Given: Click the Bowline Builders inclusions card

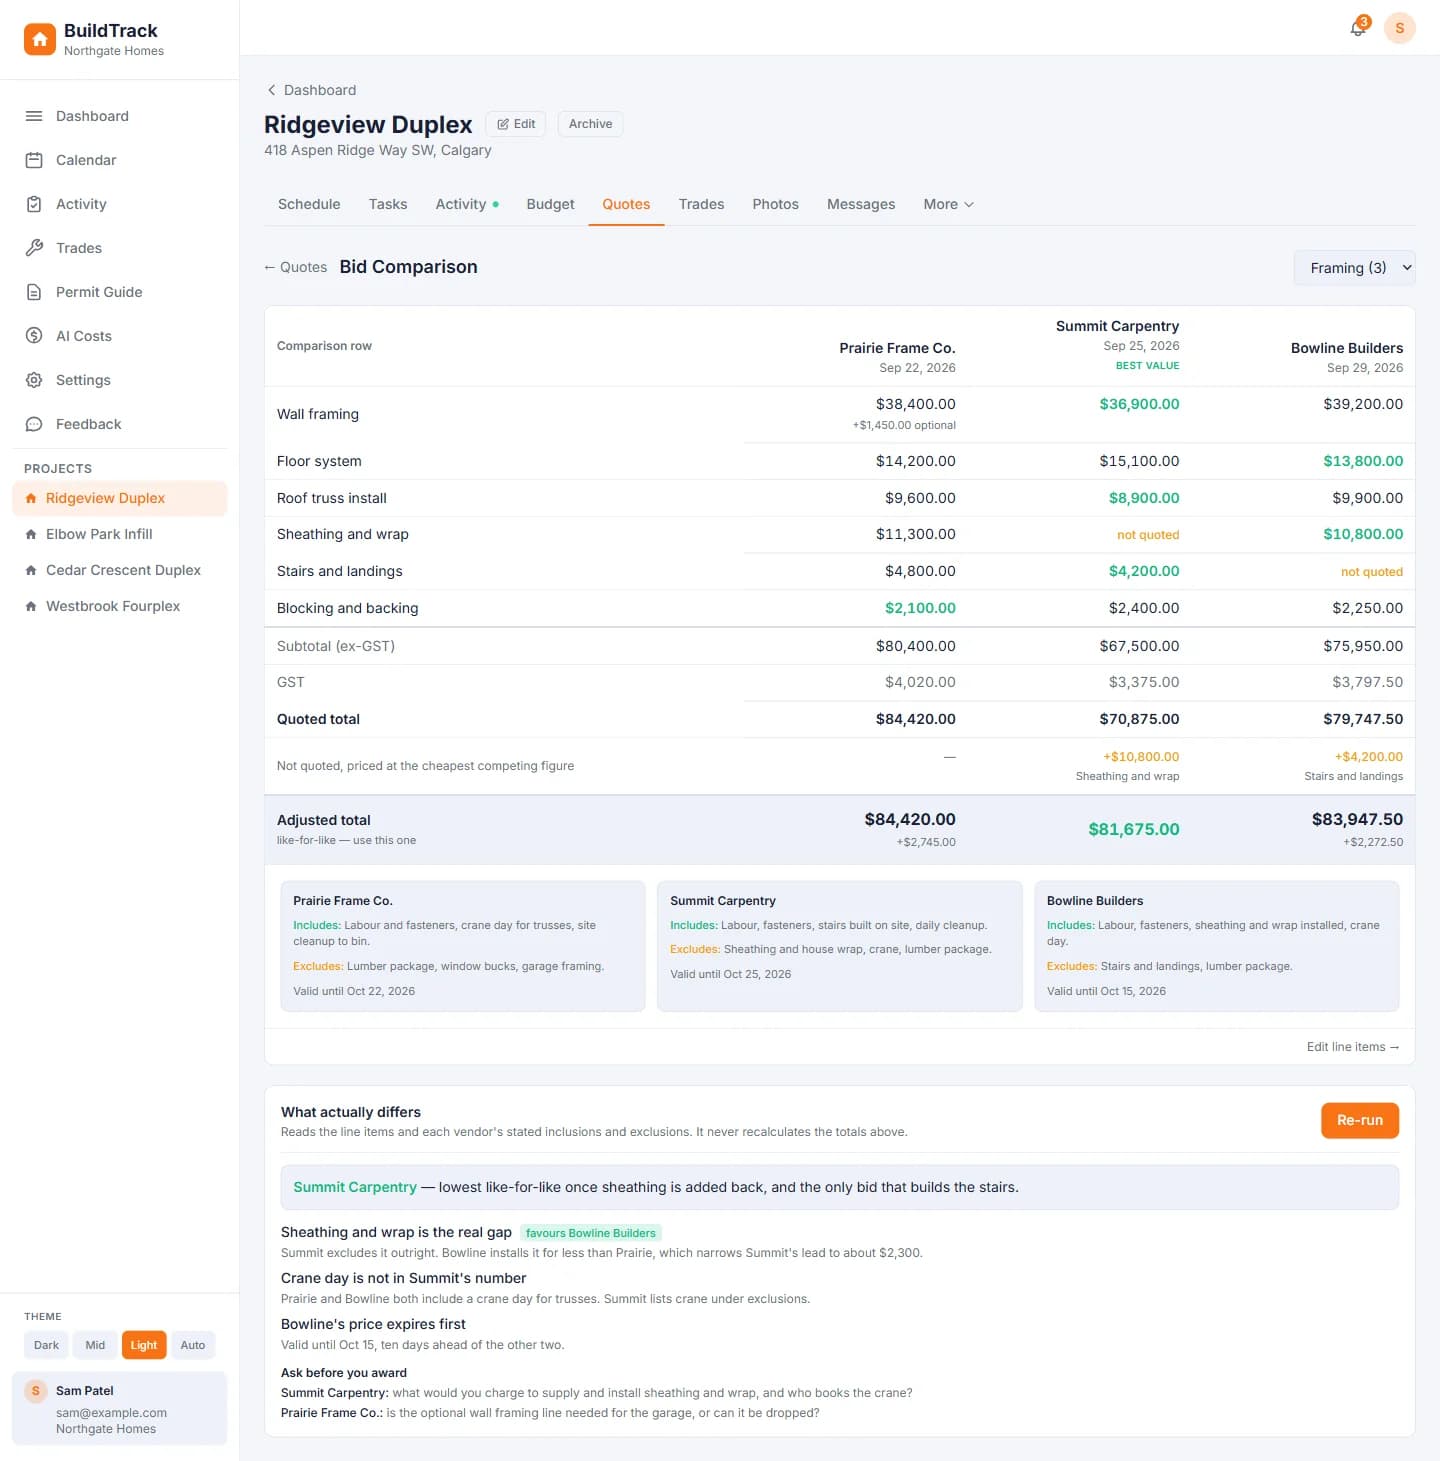Looking at the screenshot, I should [1216, 946].
